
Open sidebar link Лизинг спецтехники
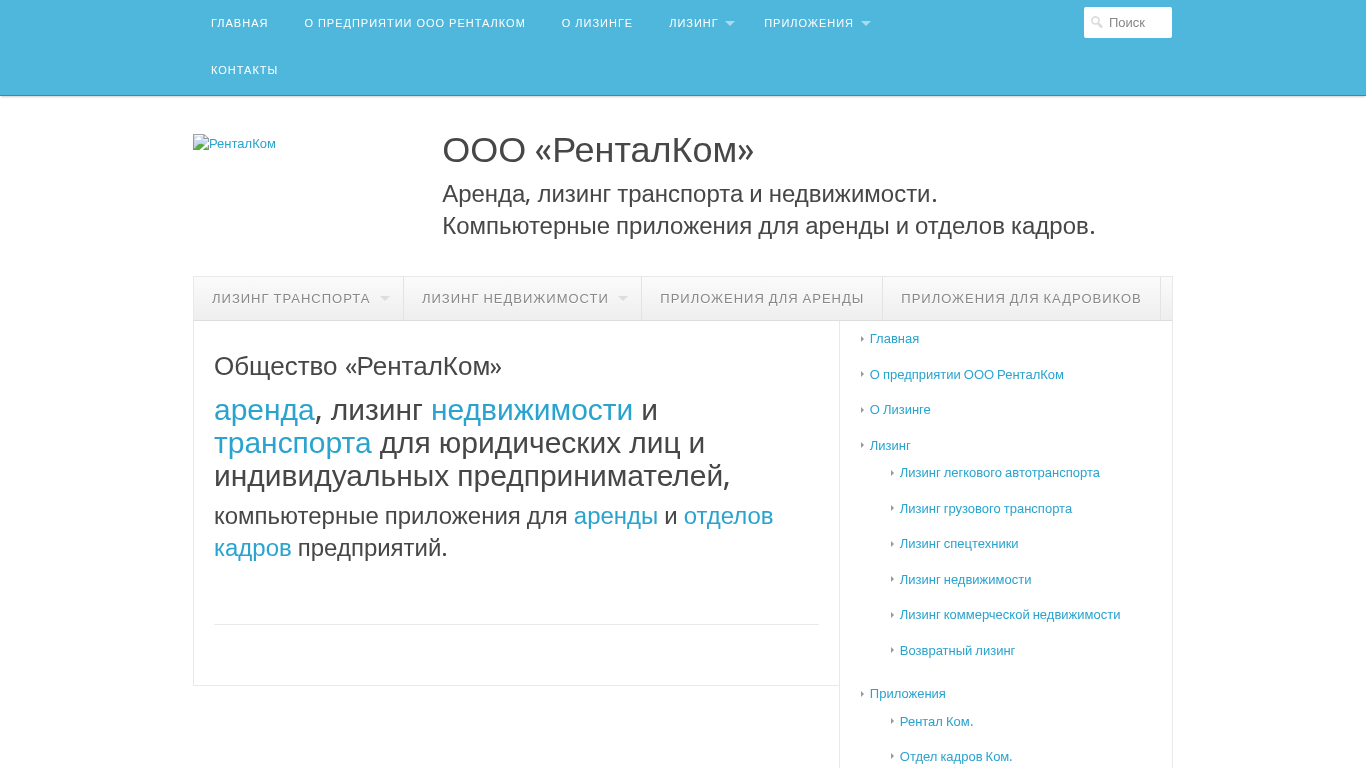tap(958, 544)
